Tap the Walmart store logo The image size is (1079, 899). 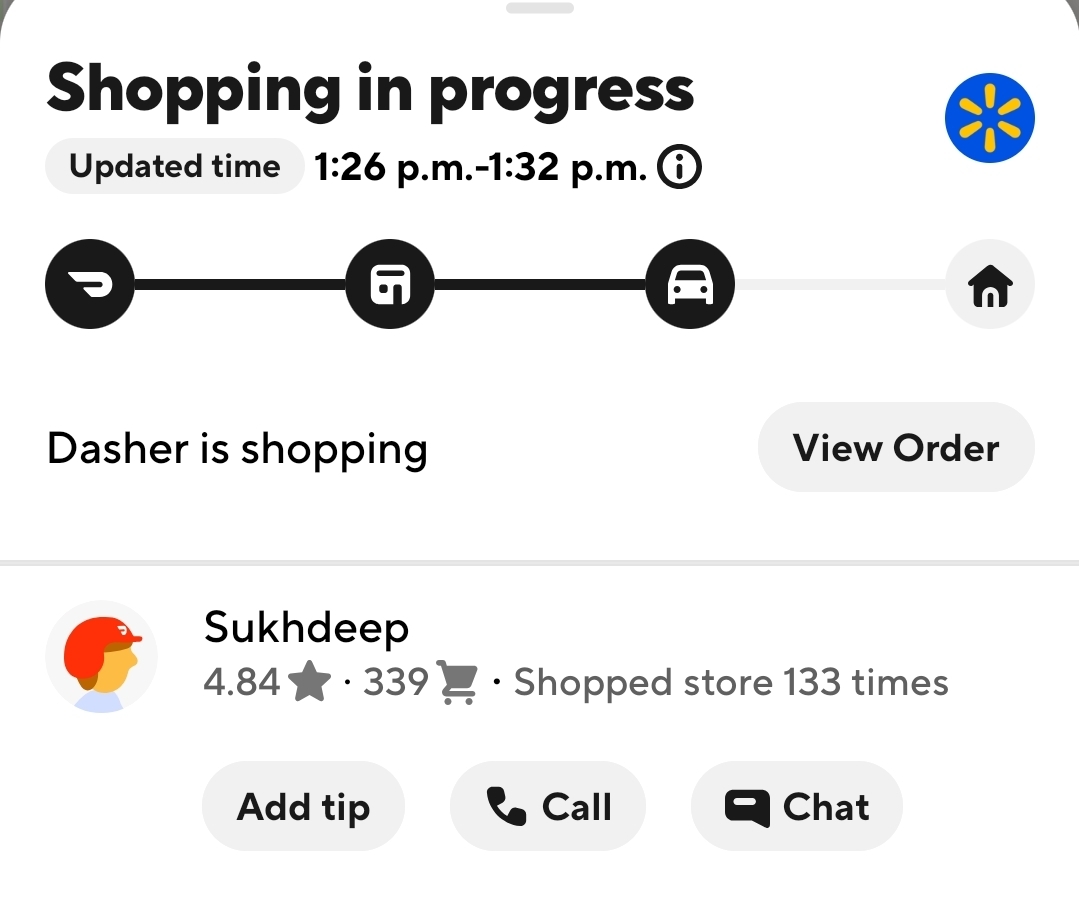click(x=990, y=118)
